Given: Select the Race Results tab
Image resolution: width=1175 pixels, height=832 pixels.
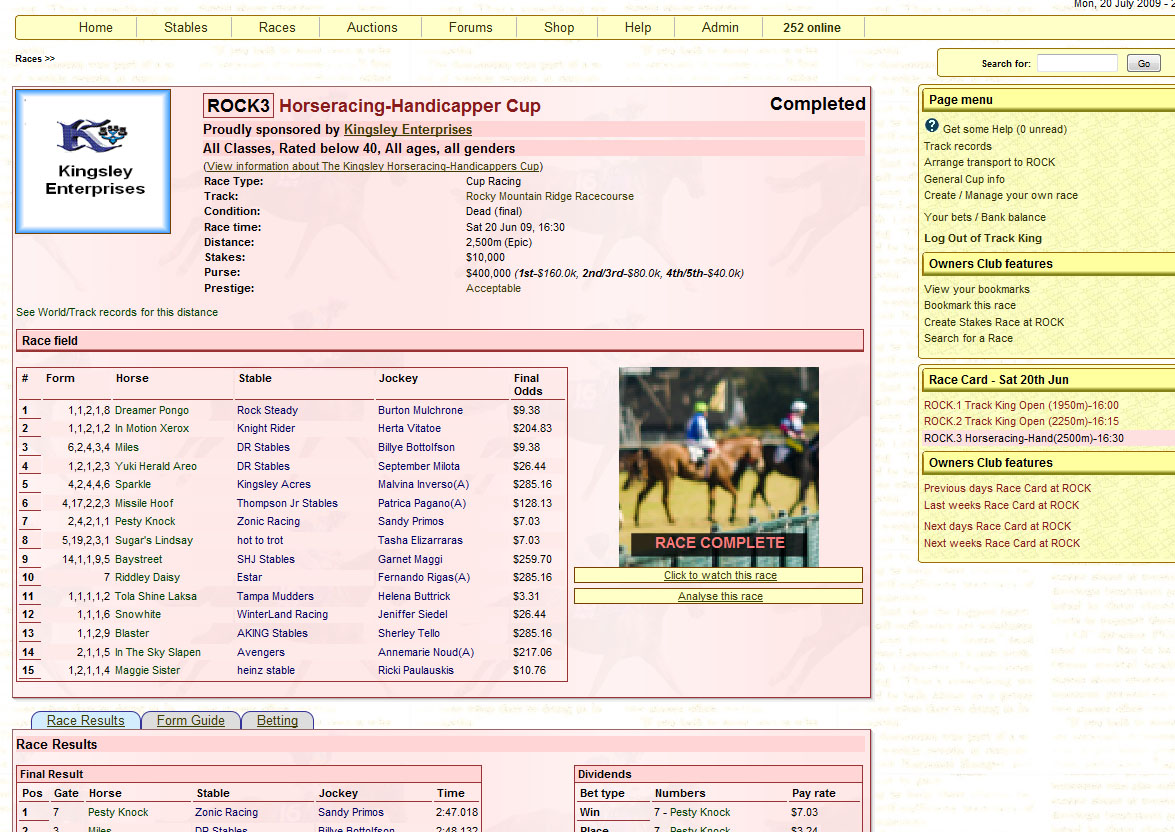Looking at the screenshot, I should tap(86, 720).
